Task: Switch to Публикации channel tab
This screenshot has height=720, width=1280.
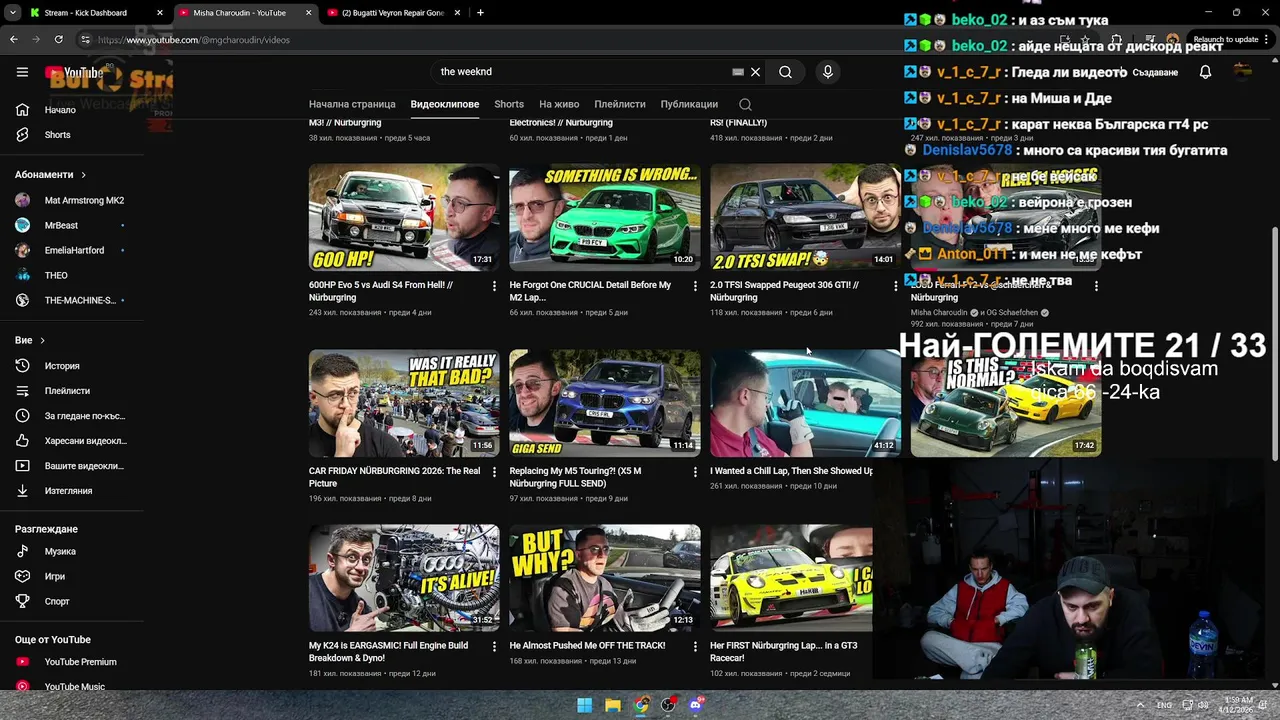Action: click(x=689, y=104)
